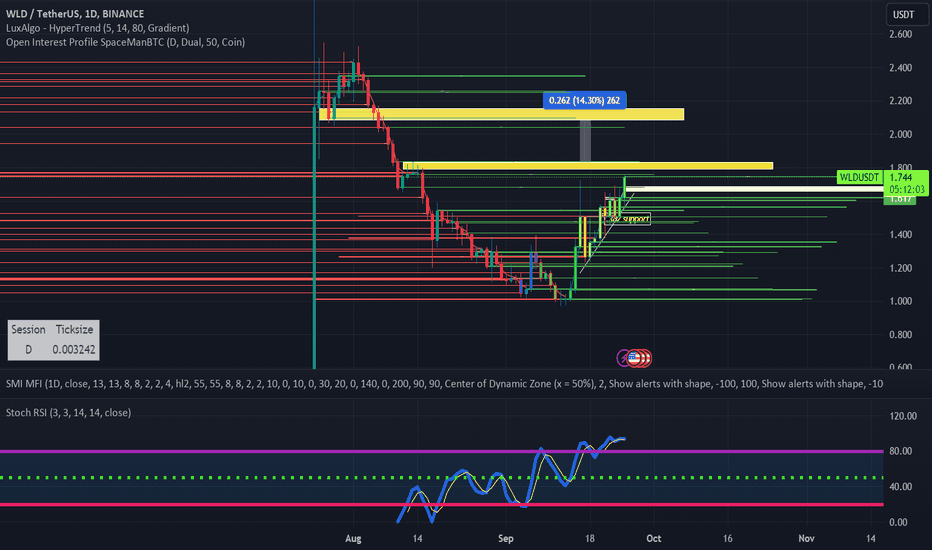932x550 pixels.
Task: Click the 0.003242 ticksize value
Action: (74, 350)
